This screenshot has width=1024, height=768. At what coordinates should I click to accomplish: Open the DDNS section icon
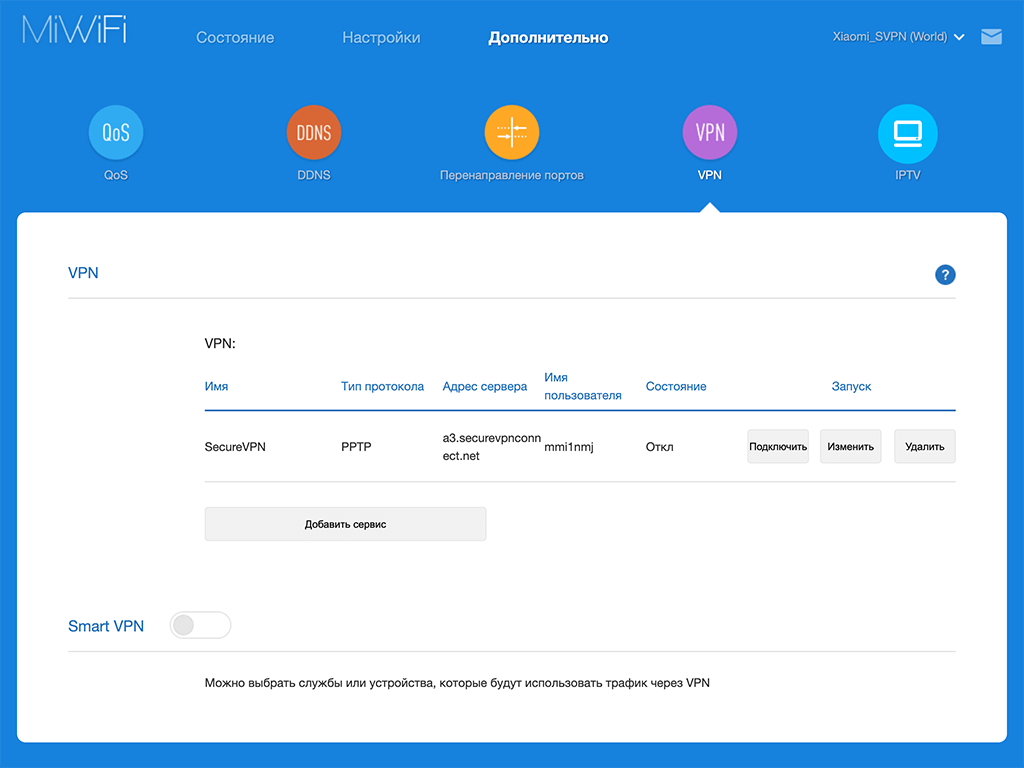[x=314, y=133]
